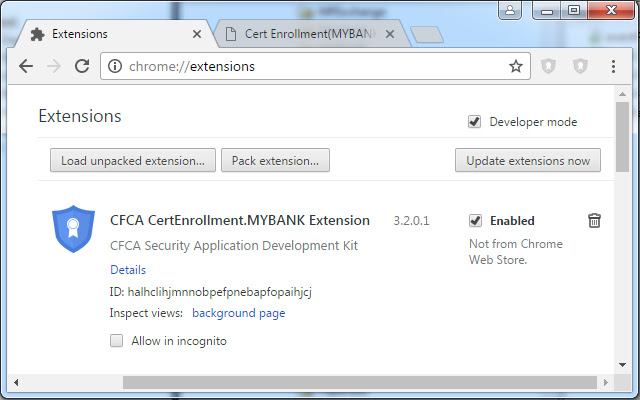
Task: Click the horizontal scrollbar left arrow
Action: (x=16, y=382)
